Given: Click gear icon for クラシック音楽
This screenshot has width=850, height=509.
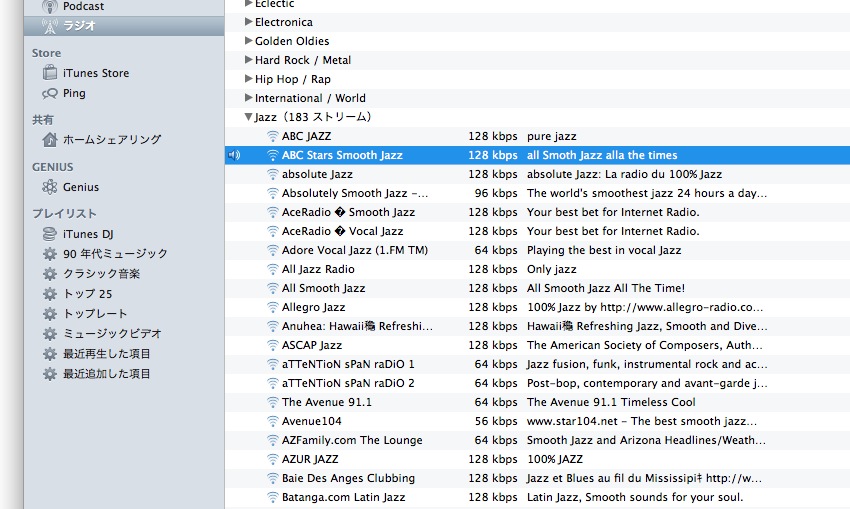Looking at the screenshot, I should click(50, 274).
